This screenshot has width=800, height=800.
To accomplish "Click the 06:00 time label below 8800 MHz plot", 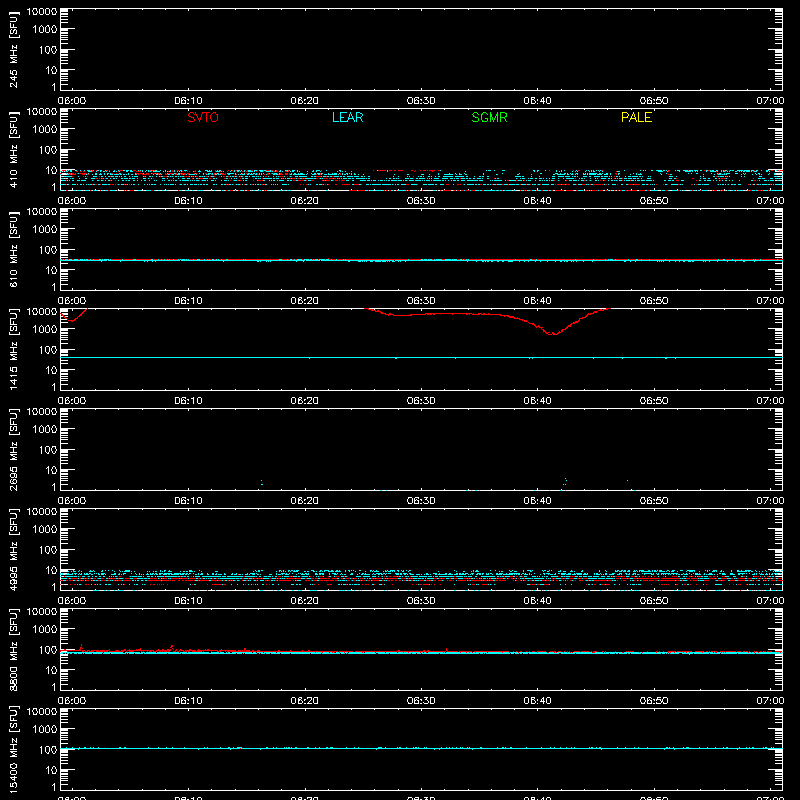I will coord(72,701).
